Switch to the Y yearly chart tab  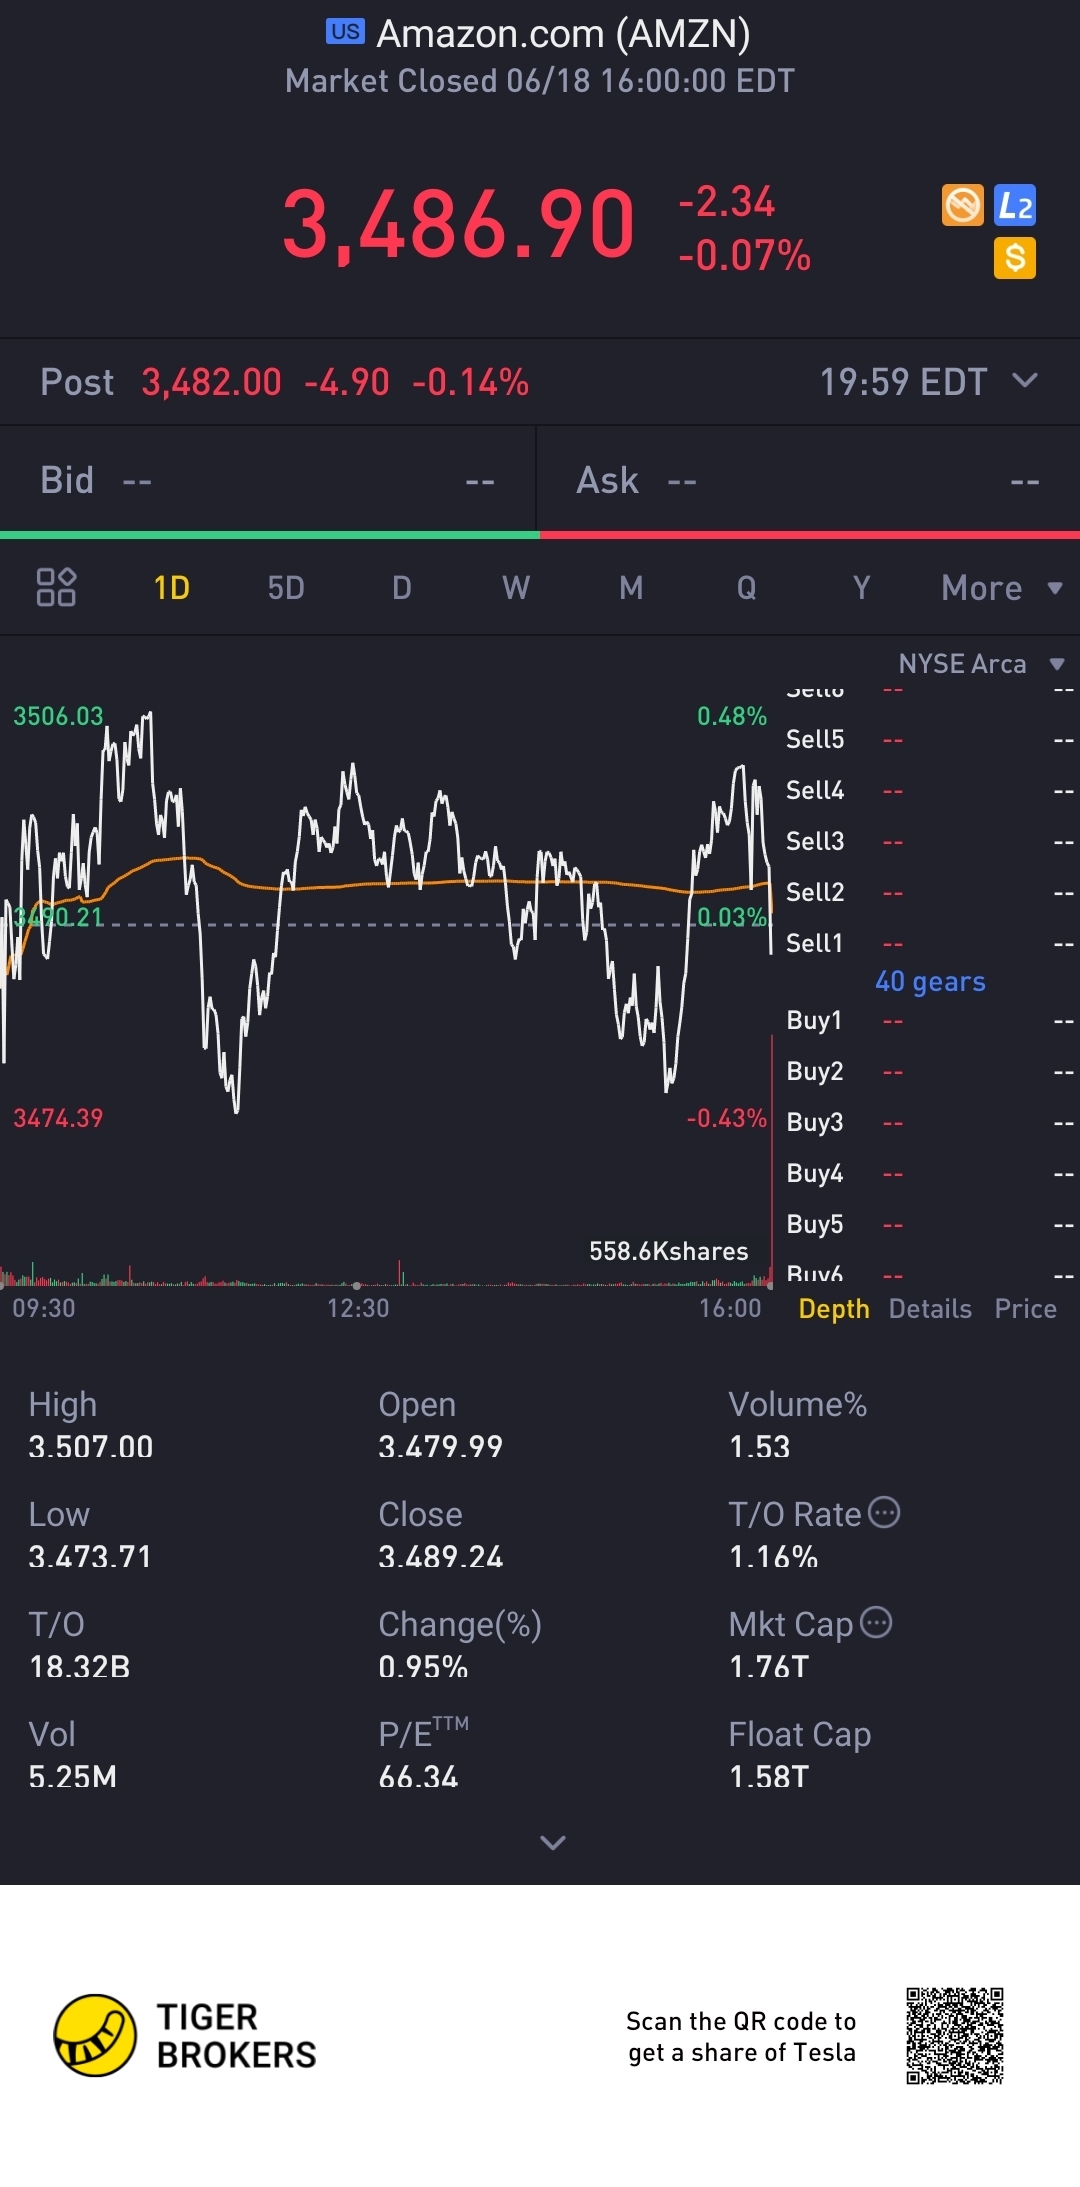(x=861, y=588)
